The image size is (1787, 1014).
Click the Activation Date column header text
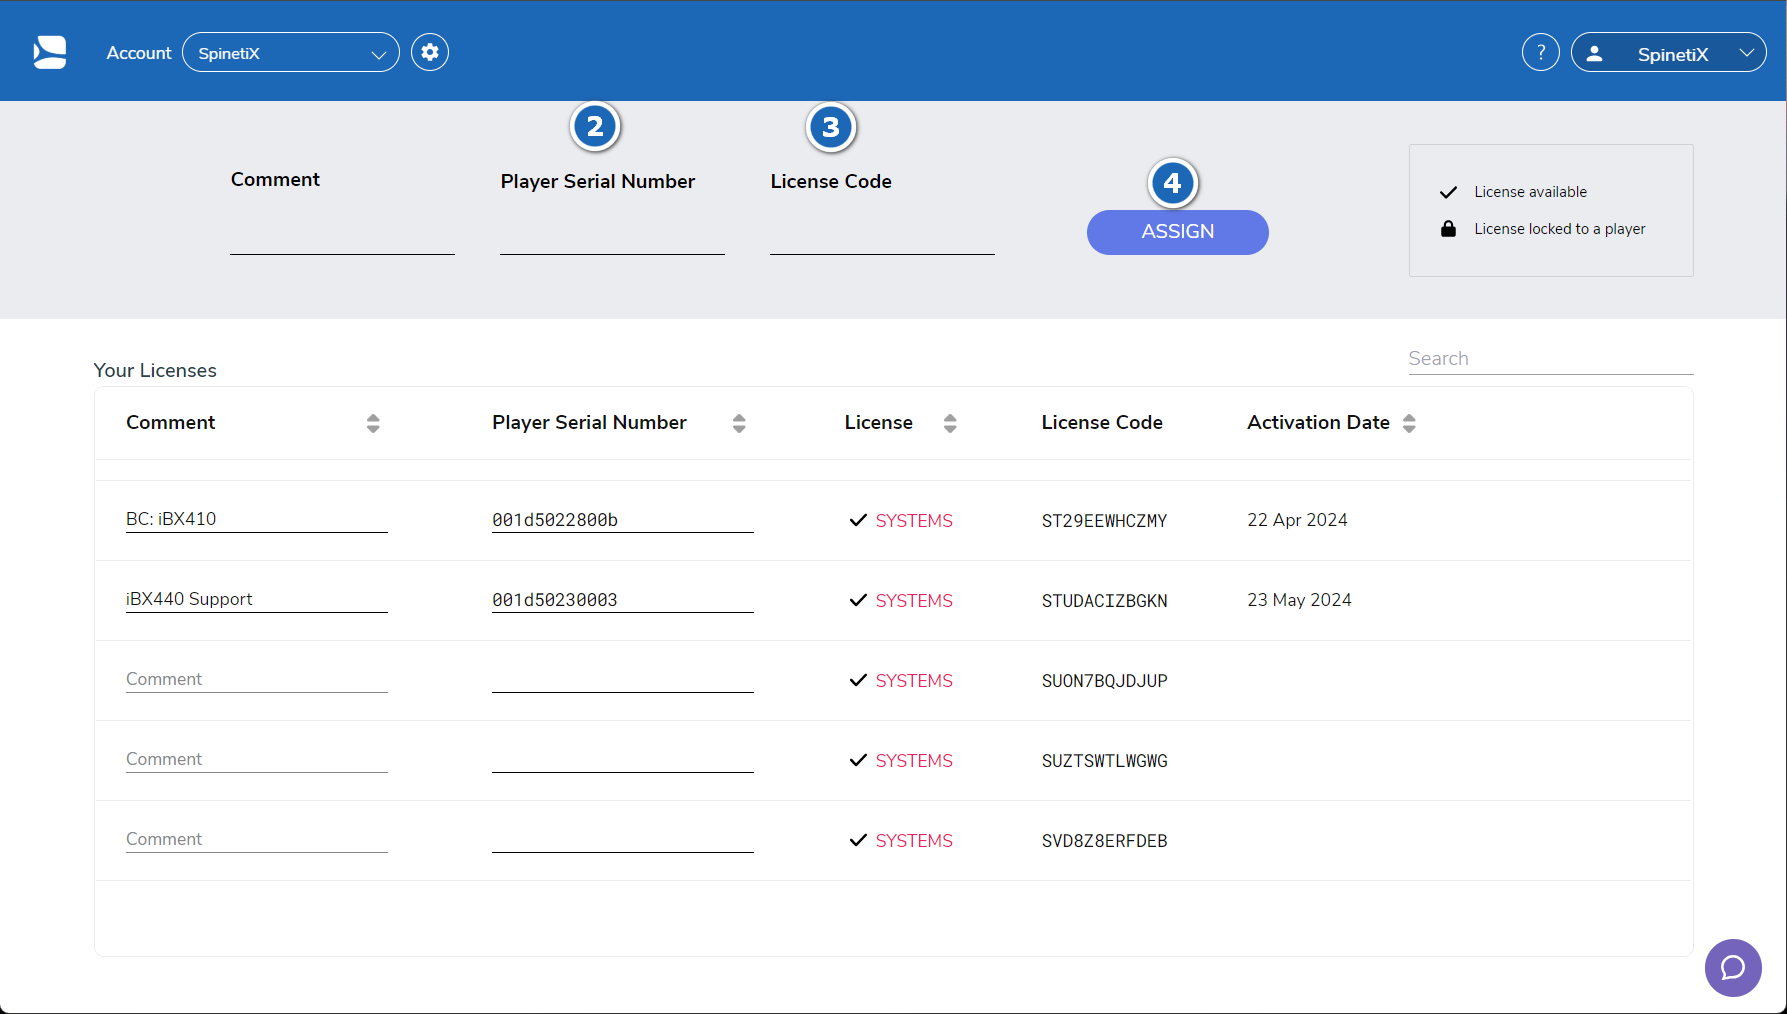[x=1318, y=422]
